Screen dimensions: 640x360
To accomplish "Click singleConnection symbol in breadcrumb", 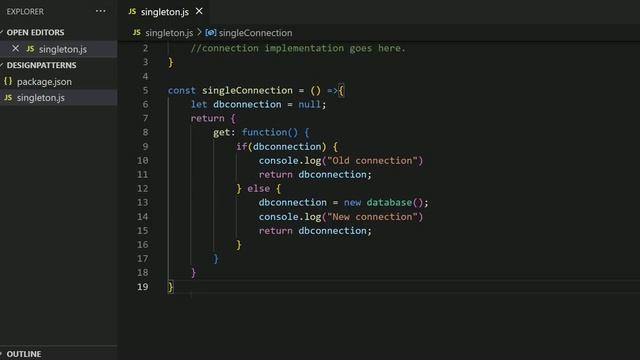I will pyautogui.click(x=256, y=33).
